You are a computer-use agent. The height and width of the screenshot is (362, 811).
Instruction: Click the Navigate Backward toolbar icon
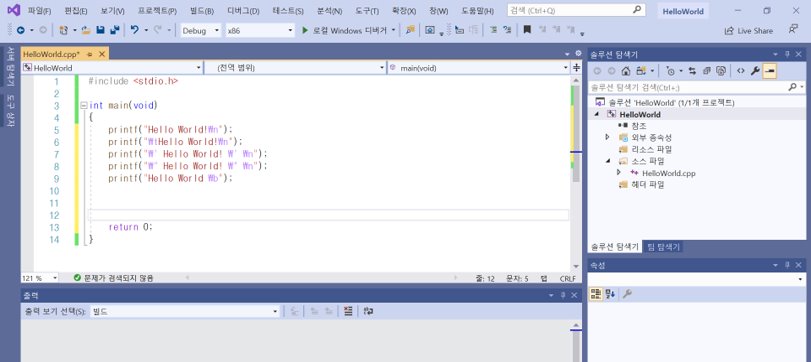20,31
